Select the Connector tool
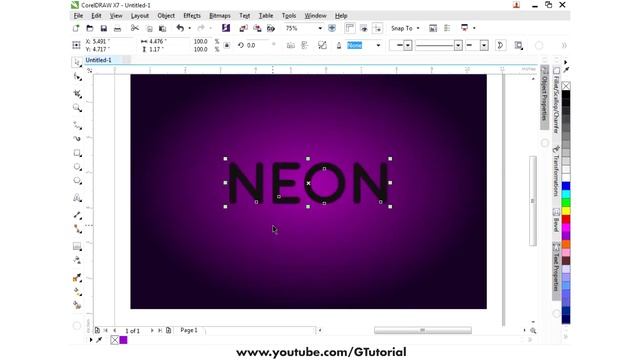This screenshot has height=360, width=640. tap(77, 229)
